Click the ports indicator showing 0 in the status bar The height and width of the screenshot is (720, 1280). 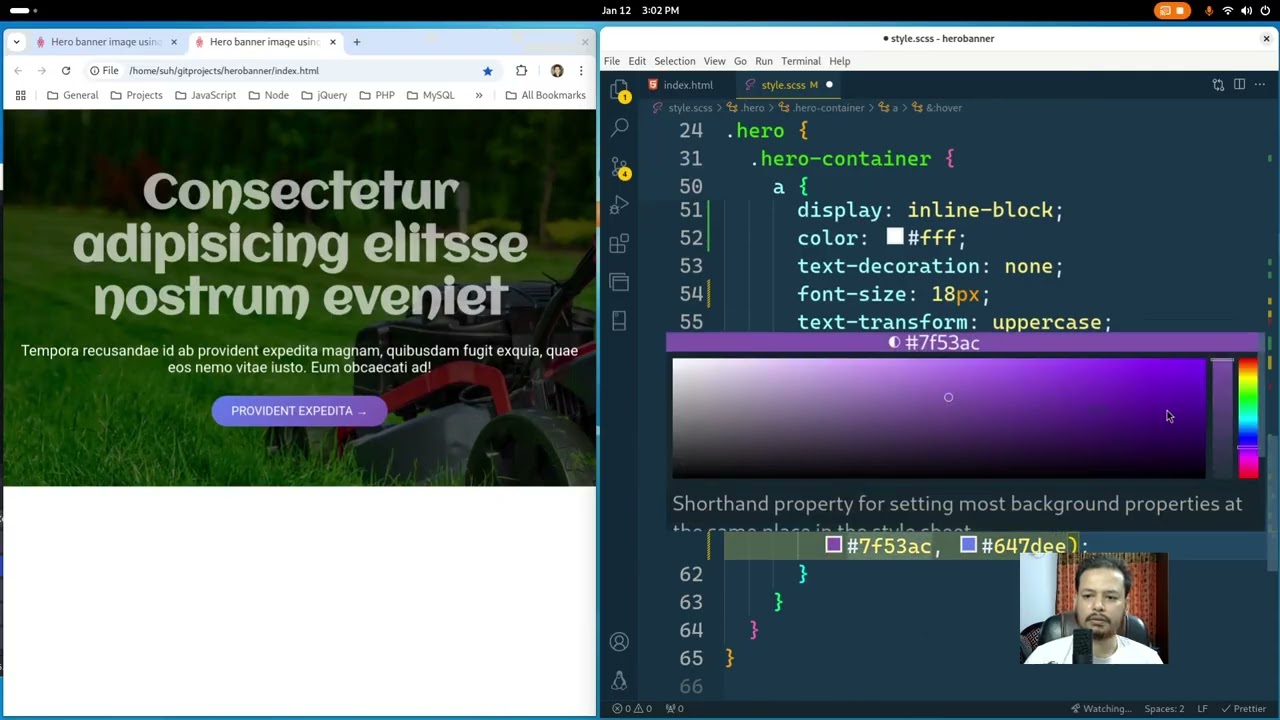pos(675,709)
